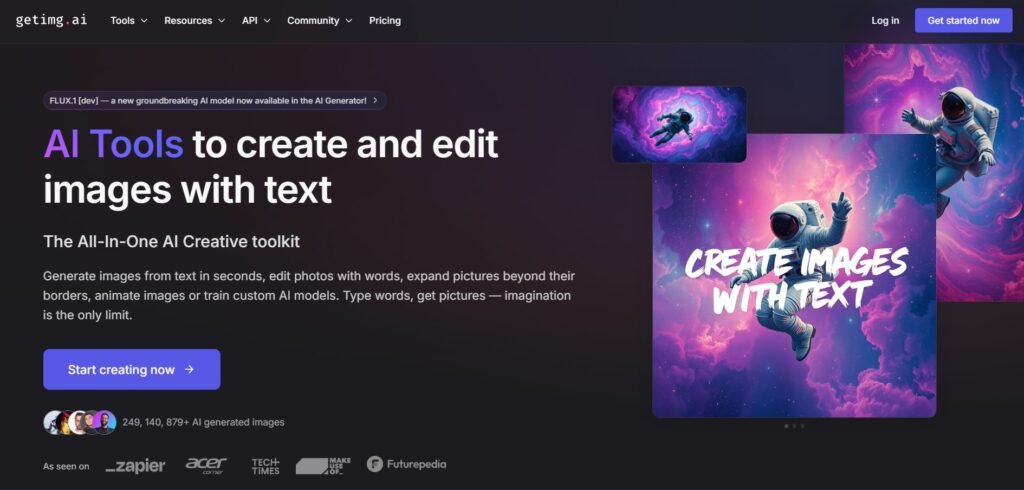Select the third carousel dot

click(x=802, y=426)
